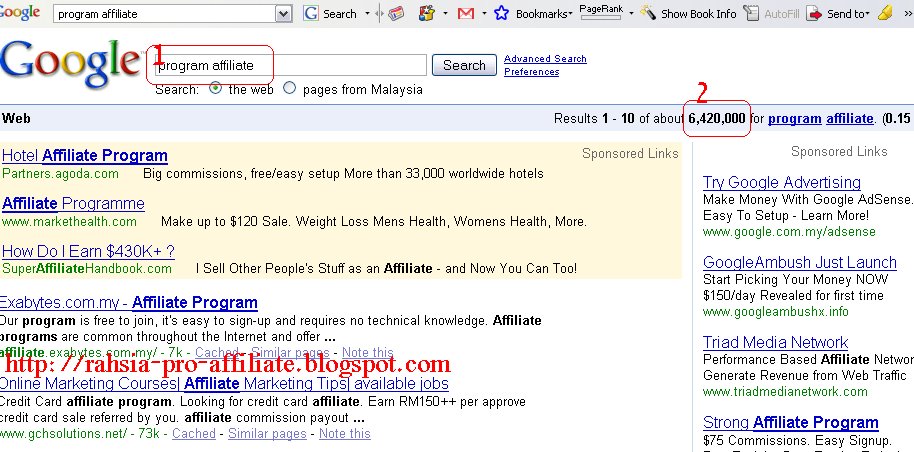Expand the PageRank dropdown arrow

click(631, 14)
